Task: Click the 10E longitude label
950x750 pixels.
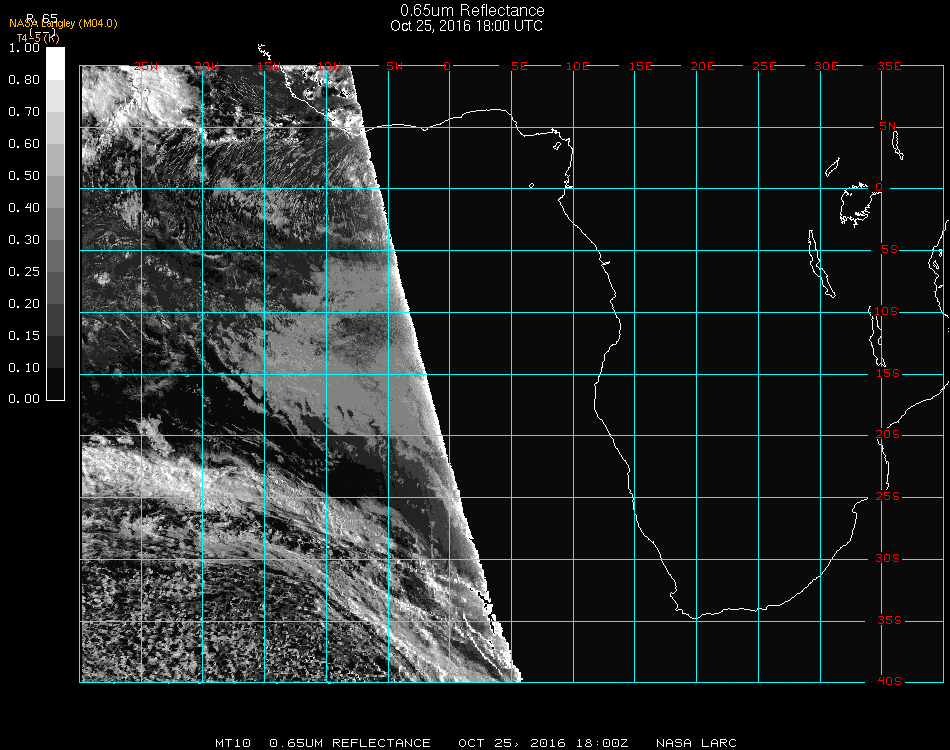Action: click(578, 66)
